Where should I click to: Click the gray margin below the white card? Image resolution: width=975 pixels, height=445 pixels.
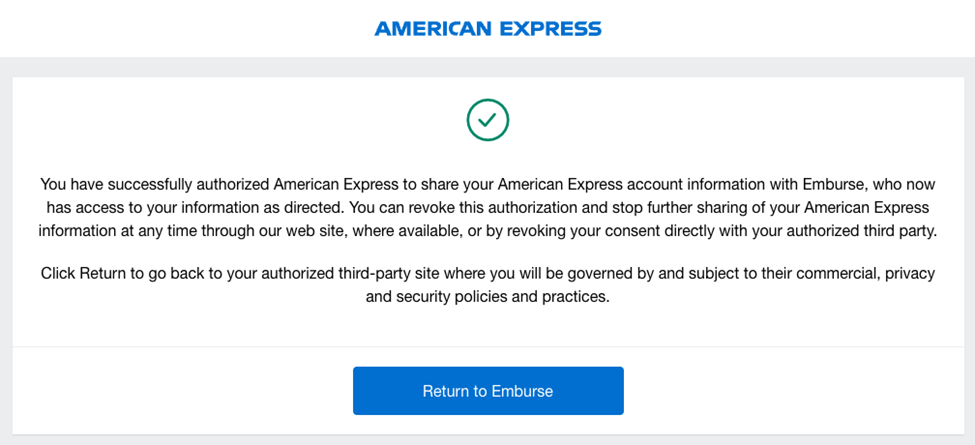click(488, 440)
